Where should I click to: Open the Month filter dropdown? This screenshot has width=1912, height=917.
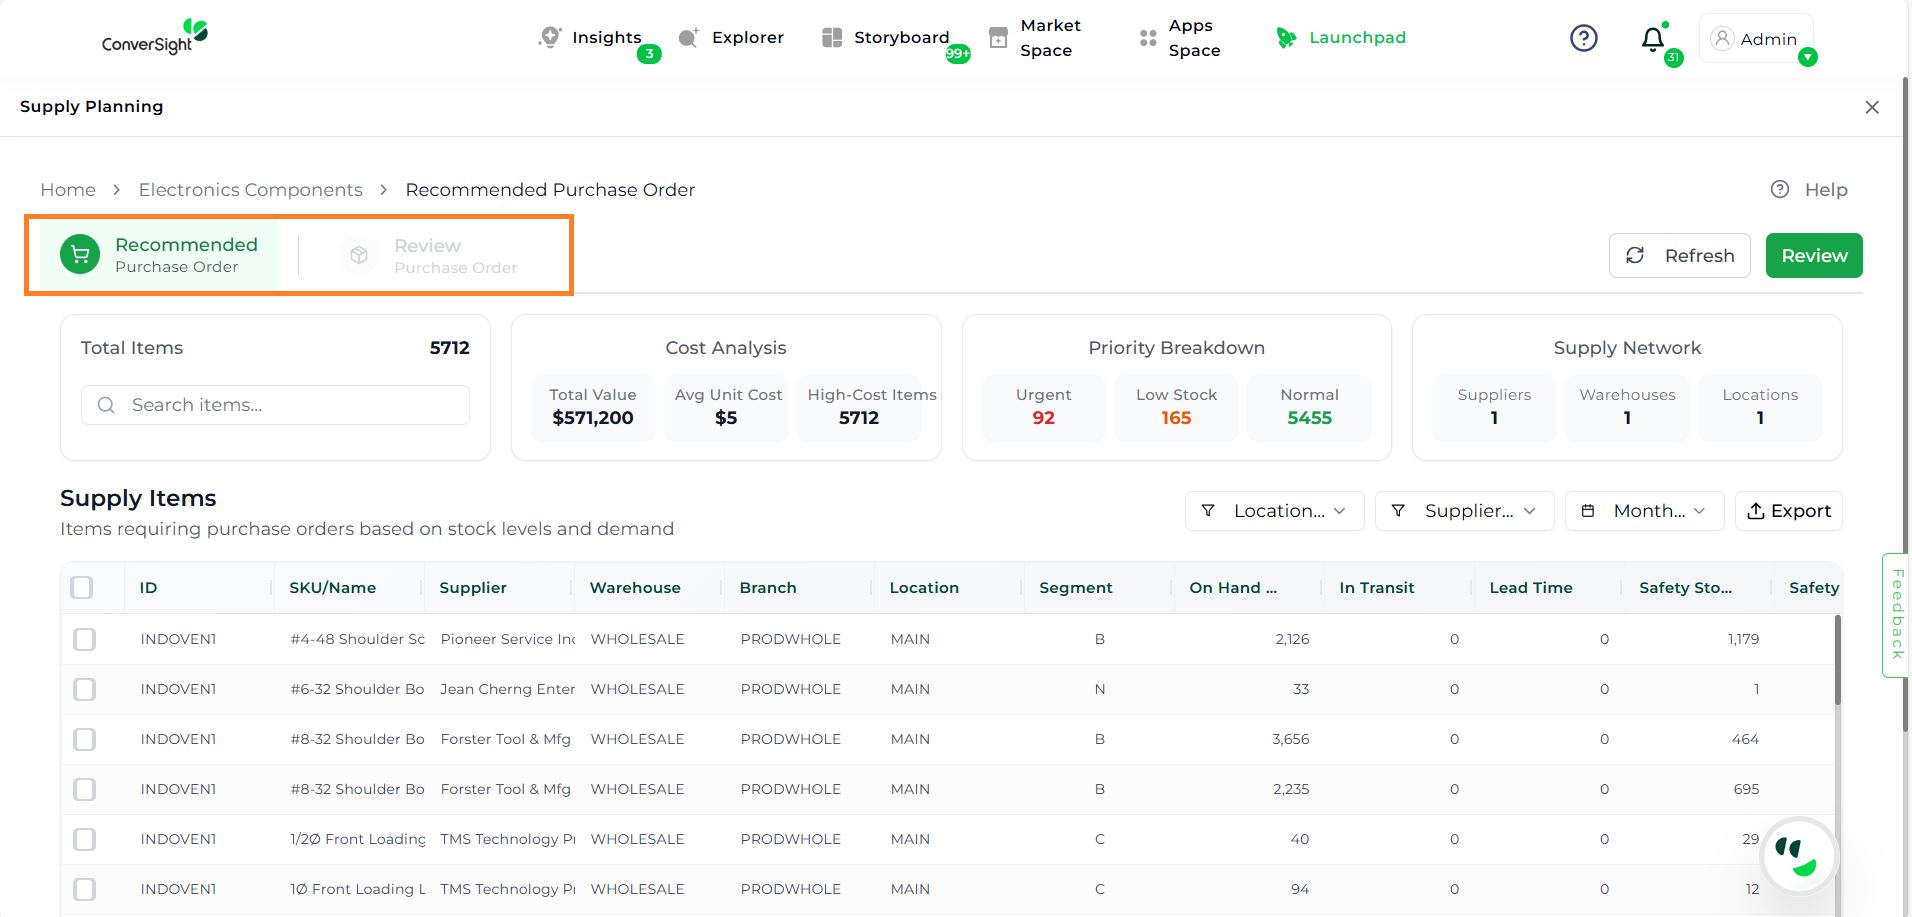pyautogui.click(x=1644, y=511)
